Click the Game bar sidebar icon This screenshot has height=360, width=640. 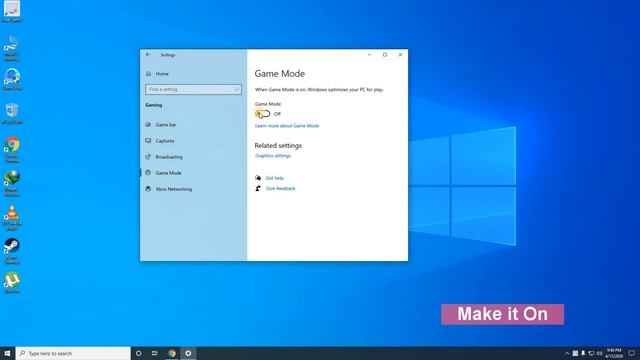pos(148,124)
